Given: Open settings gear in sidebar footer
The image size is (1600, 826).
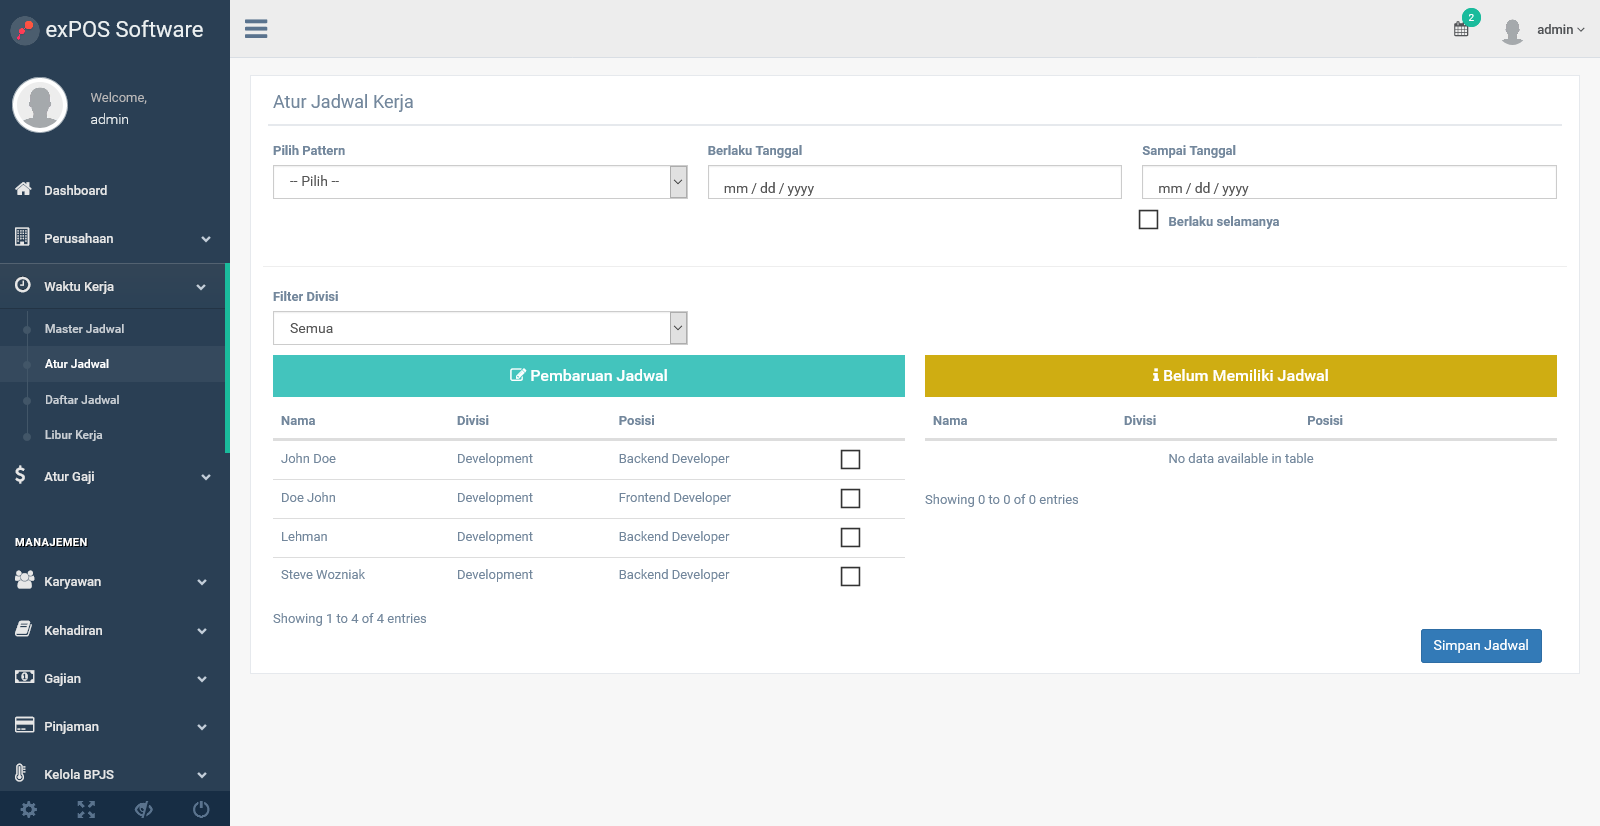Looking at the screenshot, I should (x=29, y=810).
